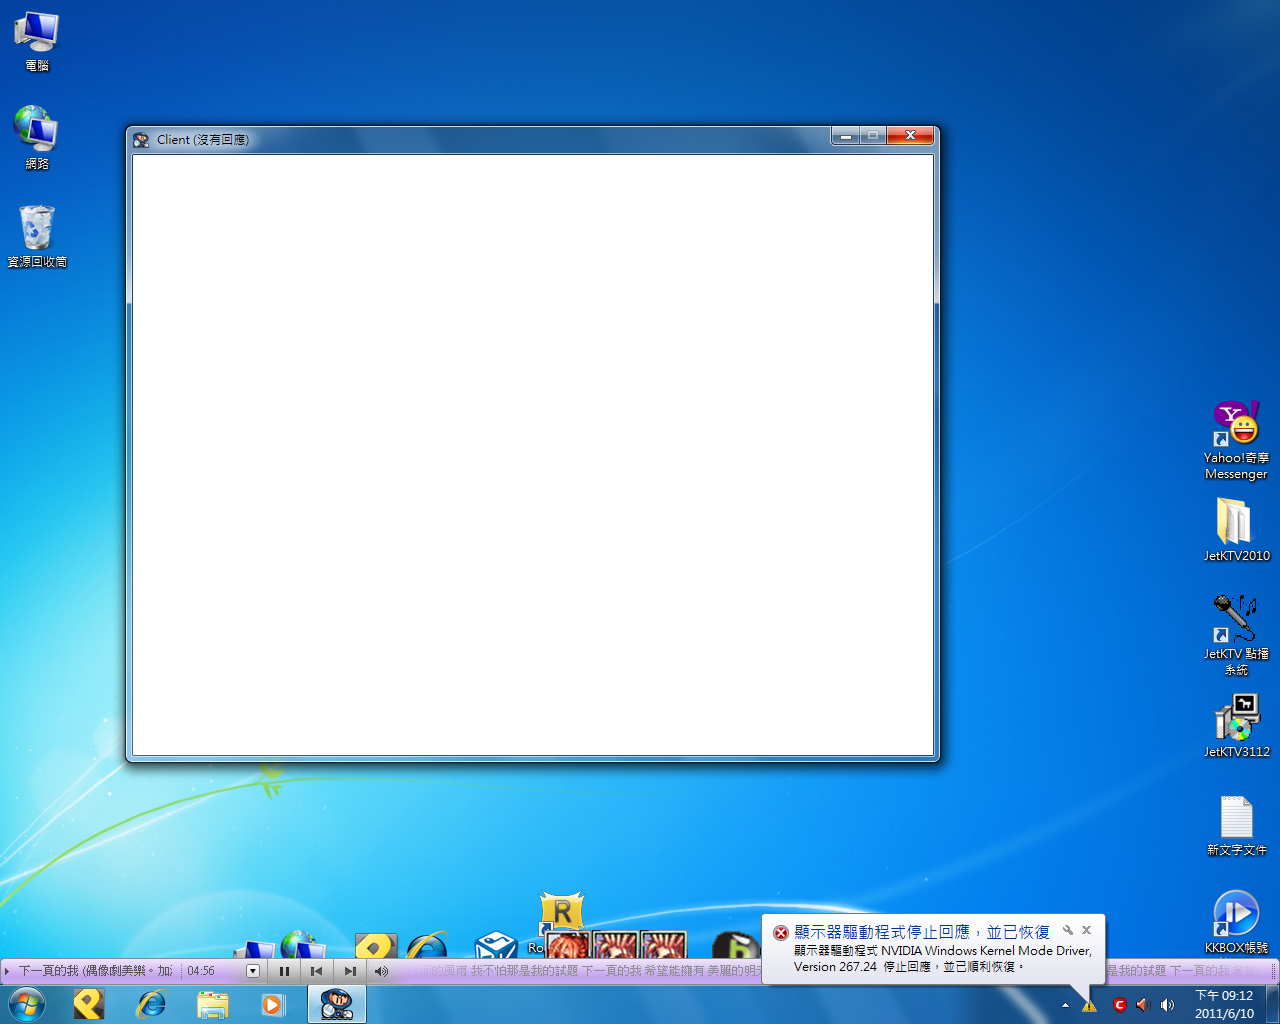Select the JetKTV2010 folder icon
This screenshot has width=1280, height=1024.
(1236, 529)
